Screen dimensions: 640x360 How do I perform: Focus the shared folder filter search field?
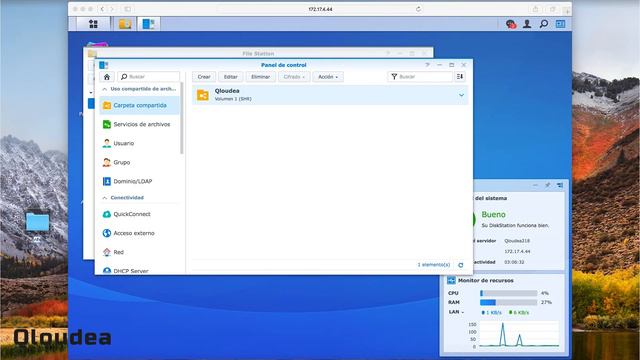(420, 77)
